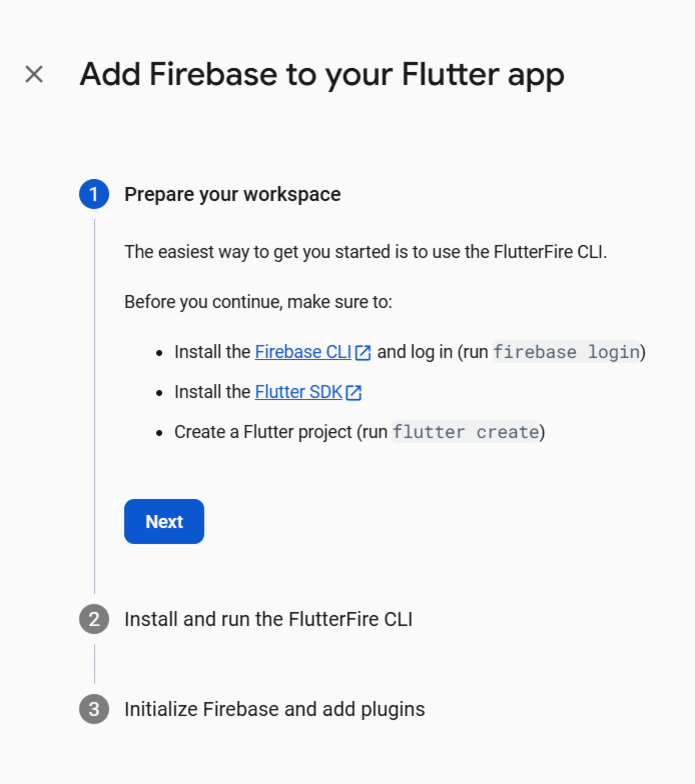Screen dimensions: 695x784
Task: Open the Flutter SDK link
Action: click(298, 392)
